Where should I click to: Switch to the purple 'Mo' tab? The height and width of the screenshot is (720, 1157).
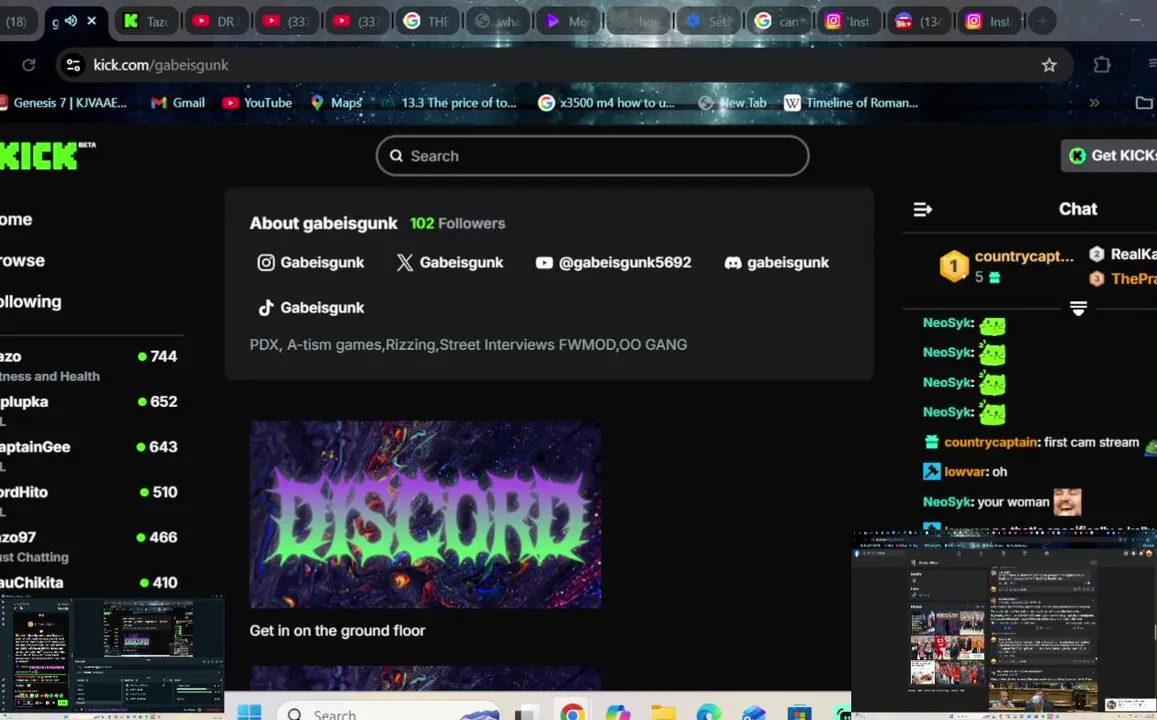569,21
